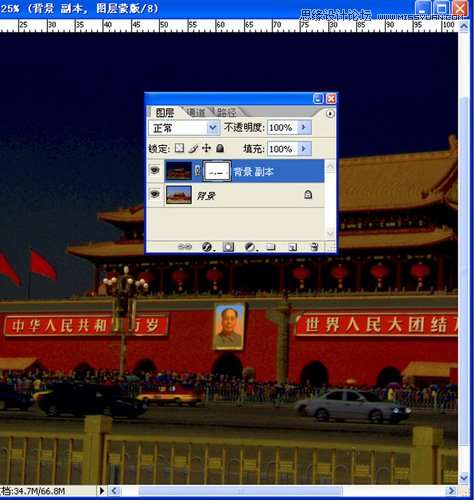The image size is (474, 500).
Task: Click the document size 34.7M/66.8M status
Action: point(33,491)
